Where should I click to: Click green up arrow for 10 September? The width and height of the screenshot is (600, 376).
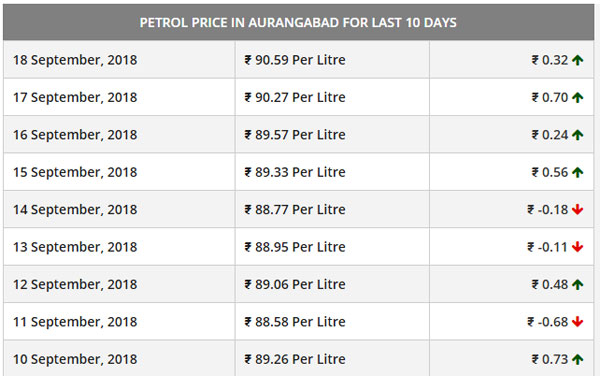click(577, 360)
